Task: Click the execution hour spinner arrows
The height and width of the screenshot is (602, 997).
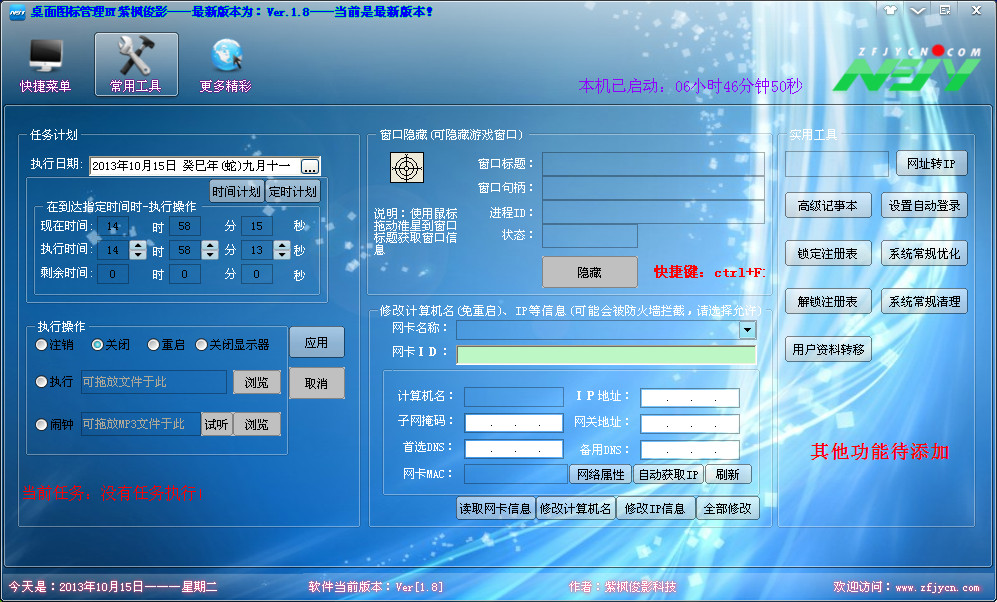Action: (139, 250)
